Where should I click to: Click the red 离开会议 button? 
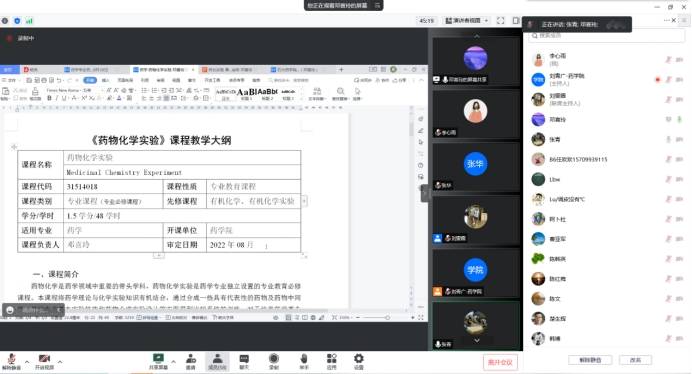500,363
